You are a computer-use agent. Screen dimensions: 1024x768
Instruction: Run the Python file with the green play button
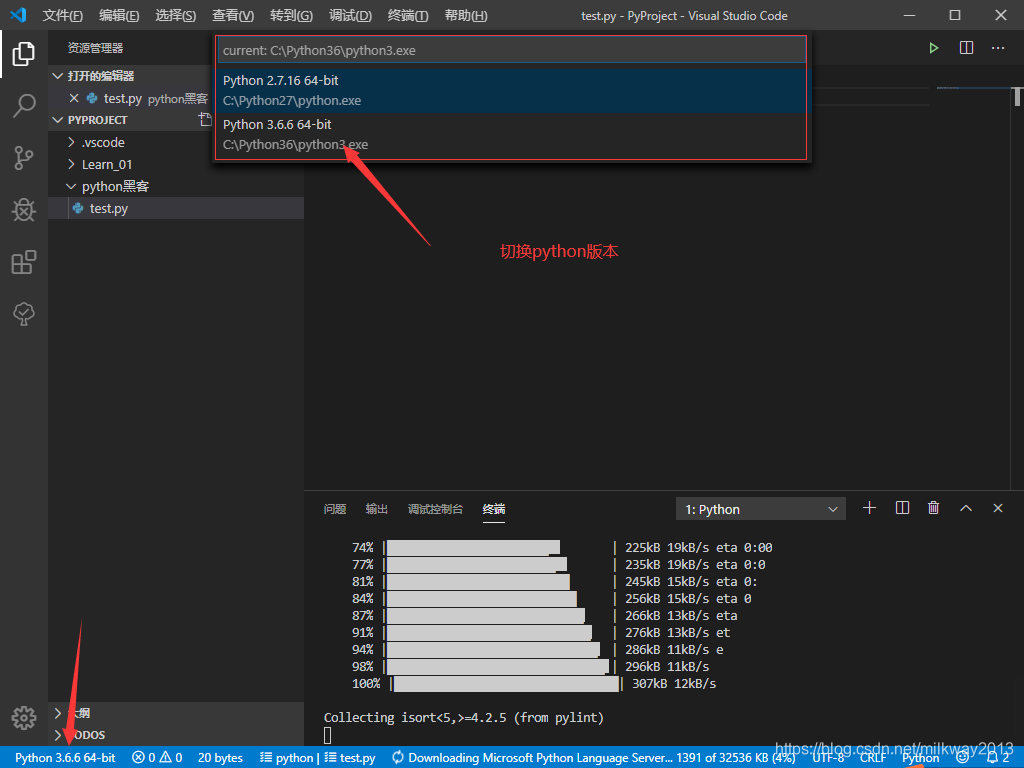click(x=933, y=47)
